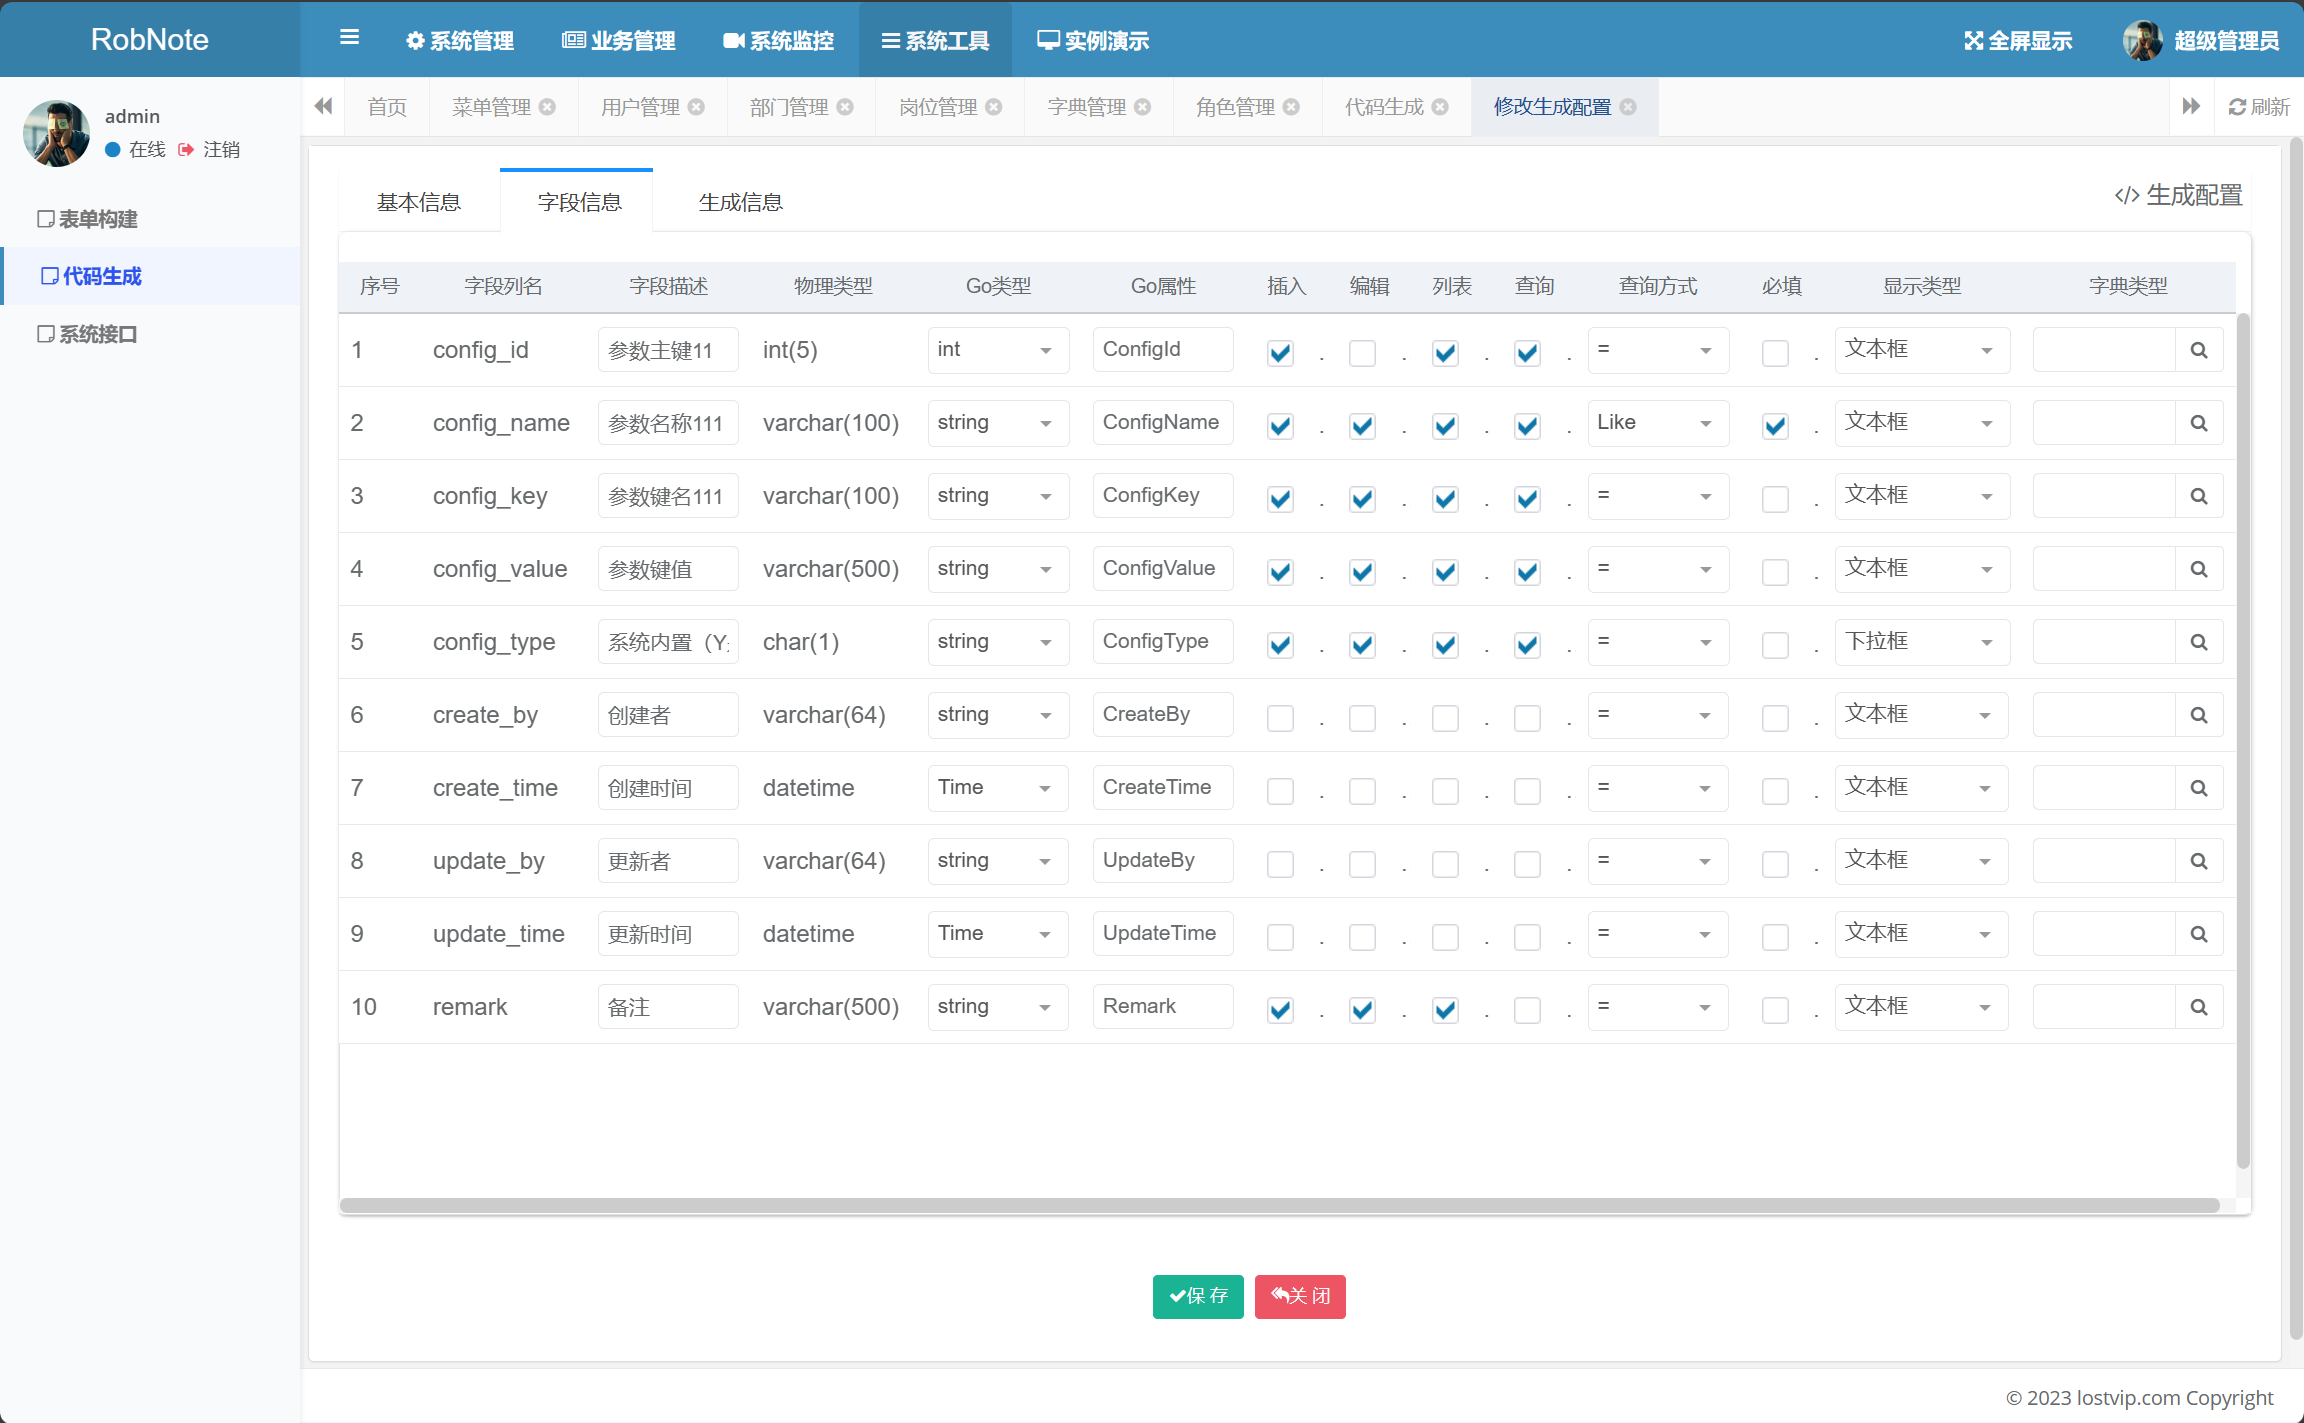This screenshot has width=2304, height=1423.
Task: Enable the query checkbox for remark
Action: 1527,1010
